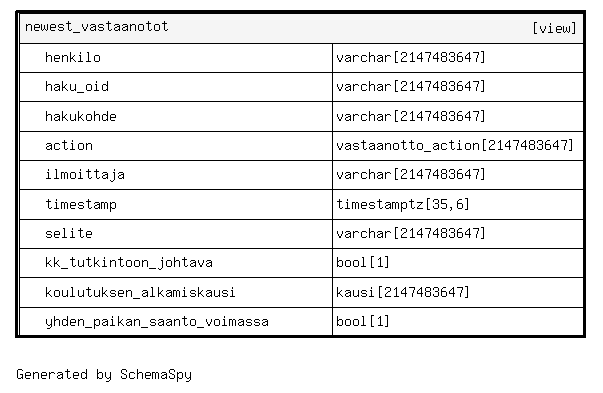This screenshot has width=603, height=393.
Task: Click the [view] label in header
Action: pos(554,28)
